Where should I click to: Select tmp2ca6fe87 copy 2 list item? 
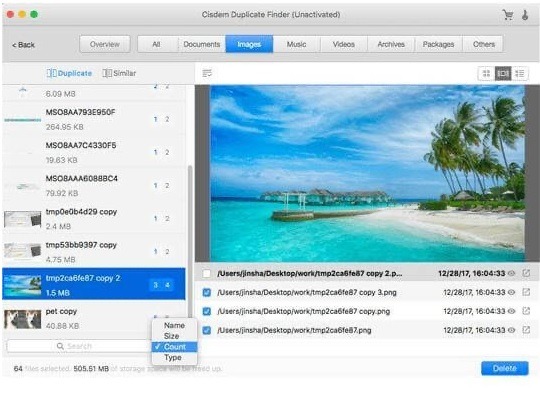click(x=94, y=285)
